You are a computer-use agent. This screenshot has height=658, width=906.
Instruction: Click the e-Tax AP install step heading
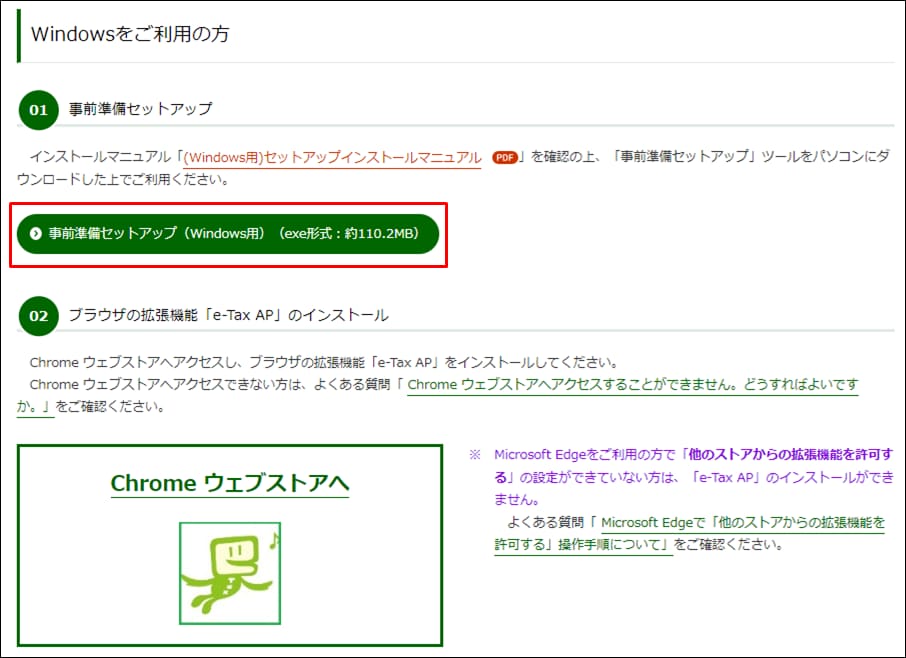coord(229,315)
